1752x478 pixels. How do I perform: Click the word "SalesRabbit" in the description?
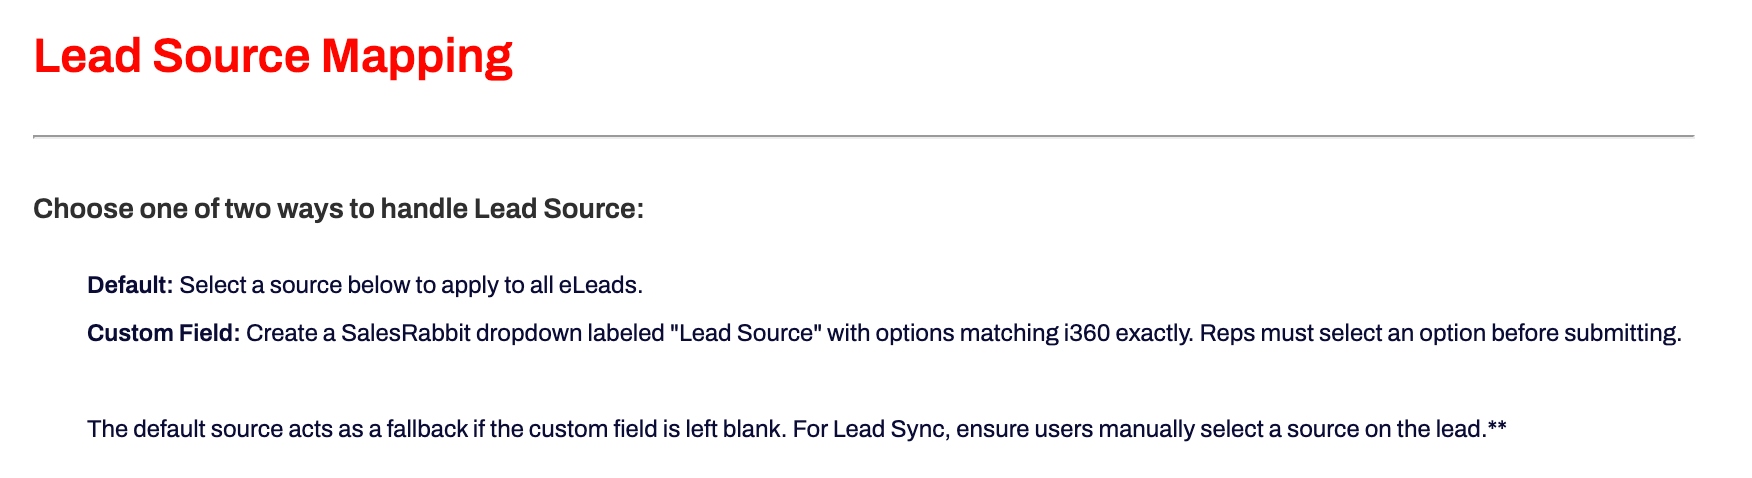[x=405, y=333]
